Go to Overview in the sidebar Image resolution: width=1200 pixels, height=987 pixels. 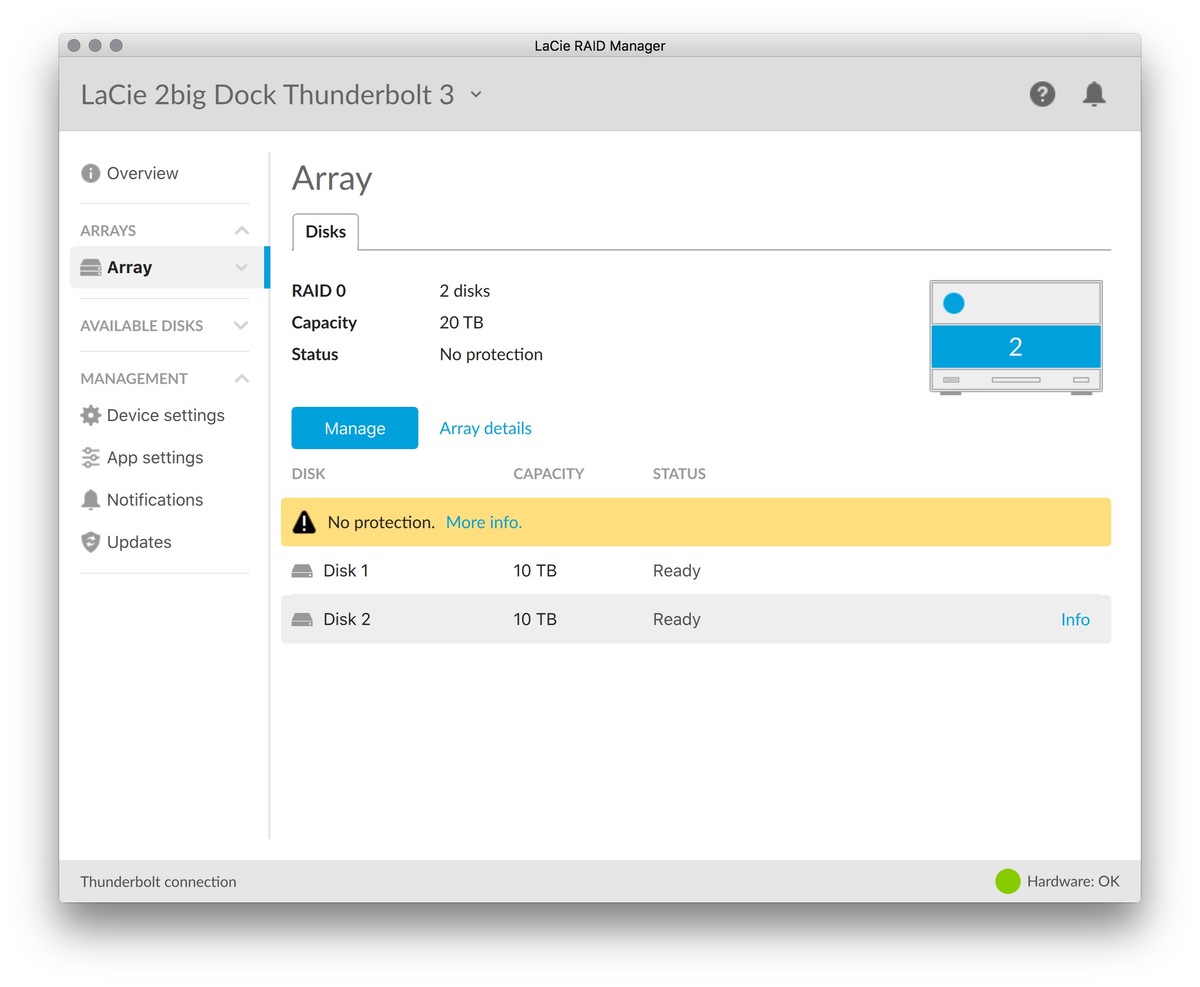142,173
